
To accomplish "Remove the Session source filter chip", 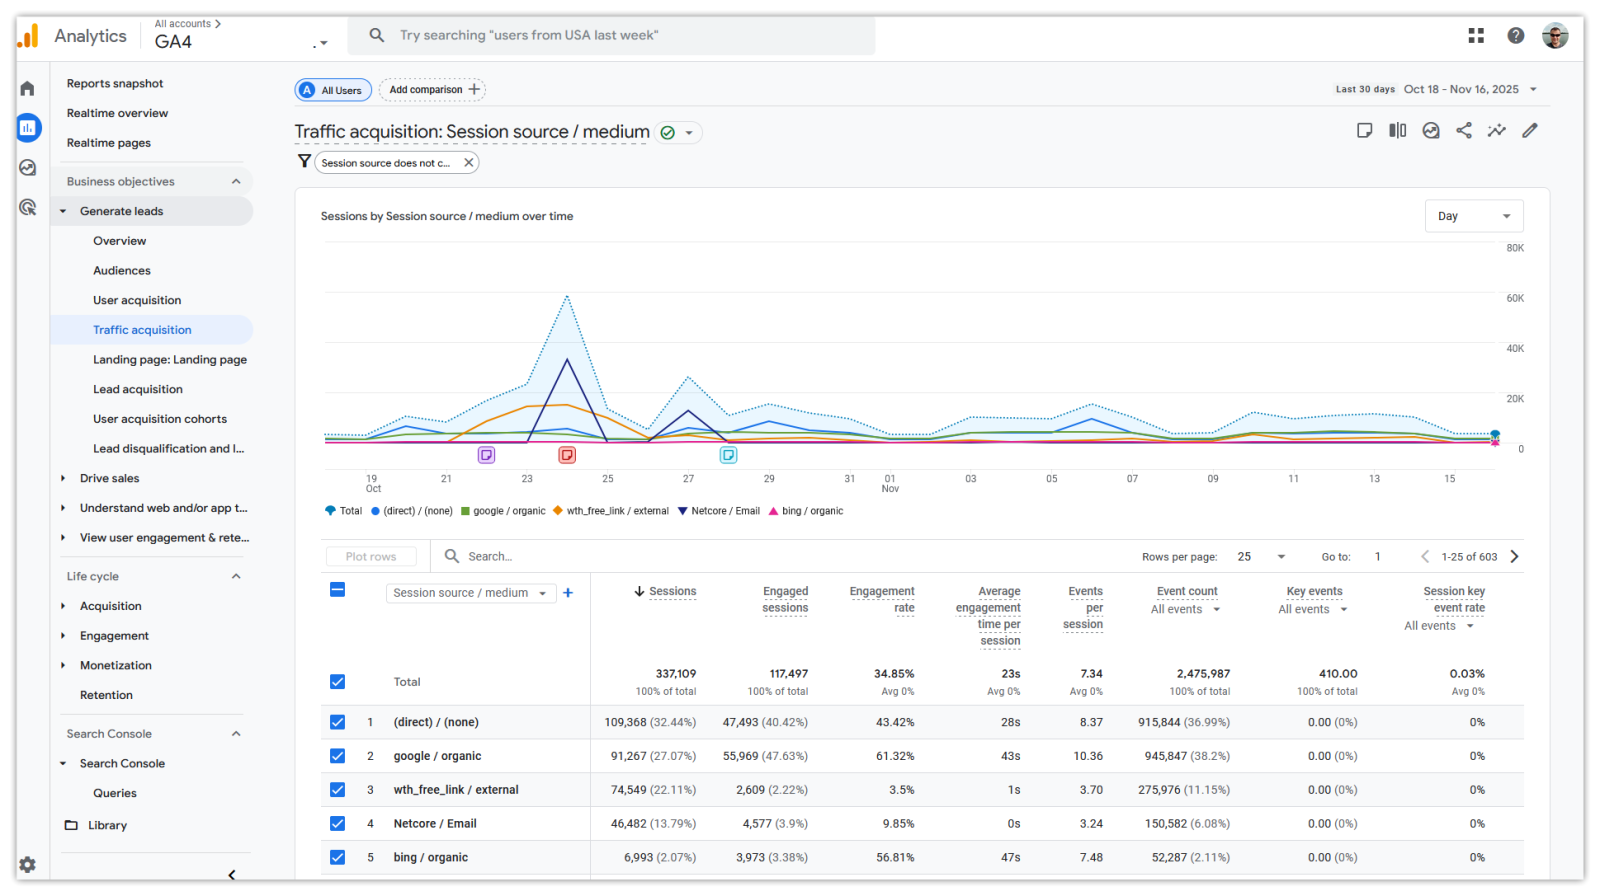I will click(468, 163).
